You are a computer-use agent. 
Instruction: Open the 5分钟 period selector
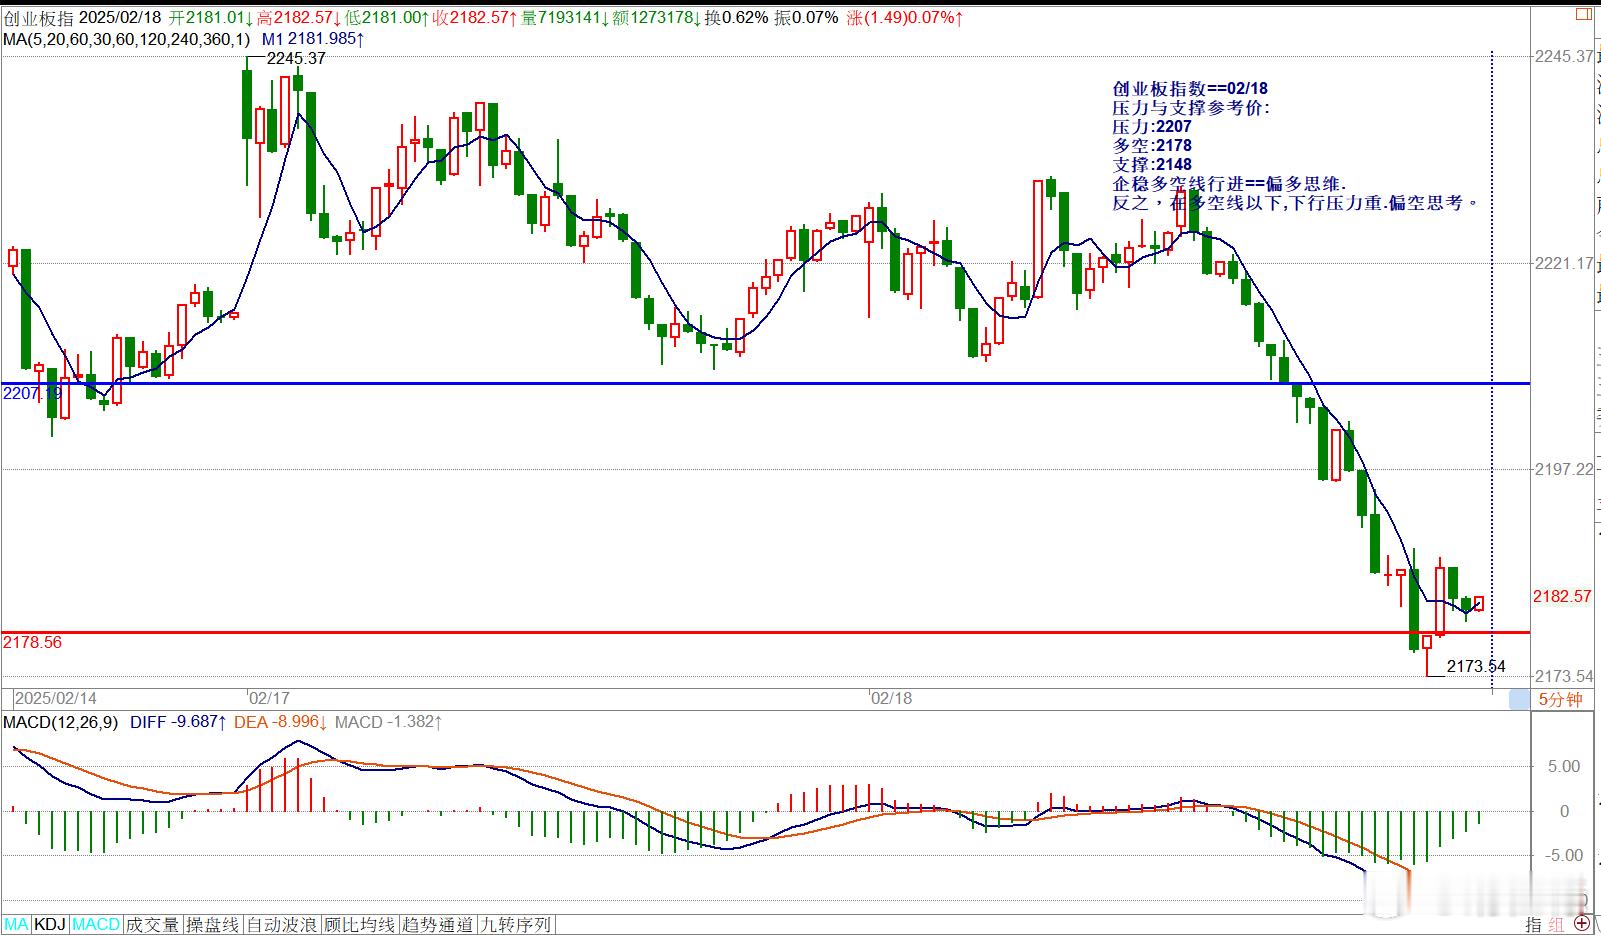pyautogui.click(x=1560, y=700)
